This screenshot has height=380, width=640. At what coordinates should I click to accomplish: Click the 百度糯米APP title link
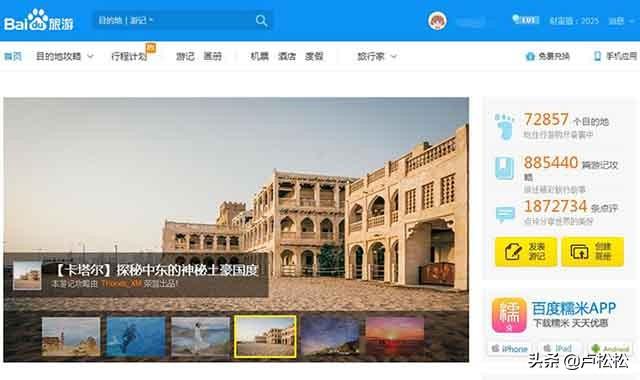coord(574,308)
